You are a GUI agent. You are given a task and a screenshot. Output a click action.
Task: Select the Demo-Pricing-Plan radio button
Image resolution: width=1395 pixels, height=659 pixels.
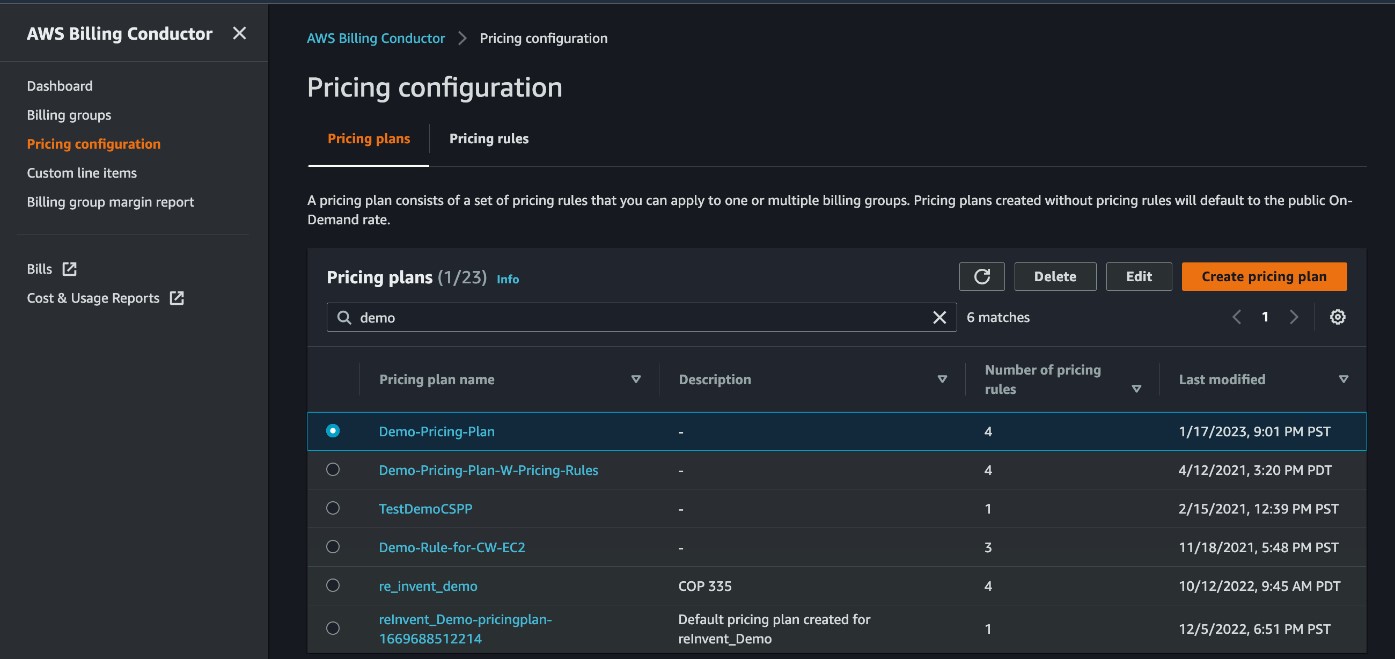pos(333,431)
